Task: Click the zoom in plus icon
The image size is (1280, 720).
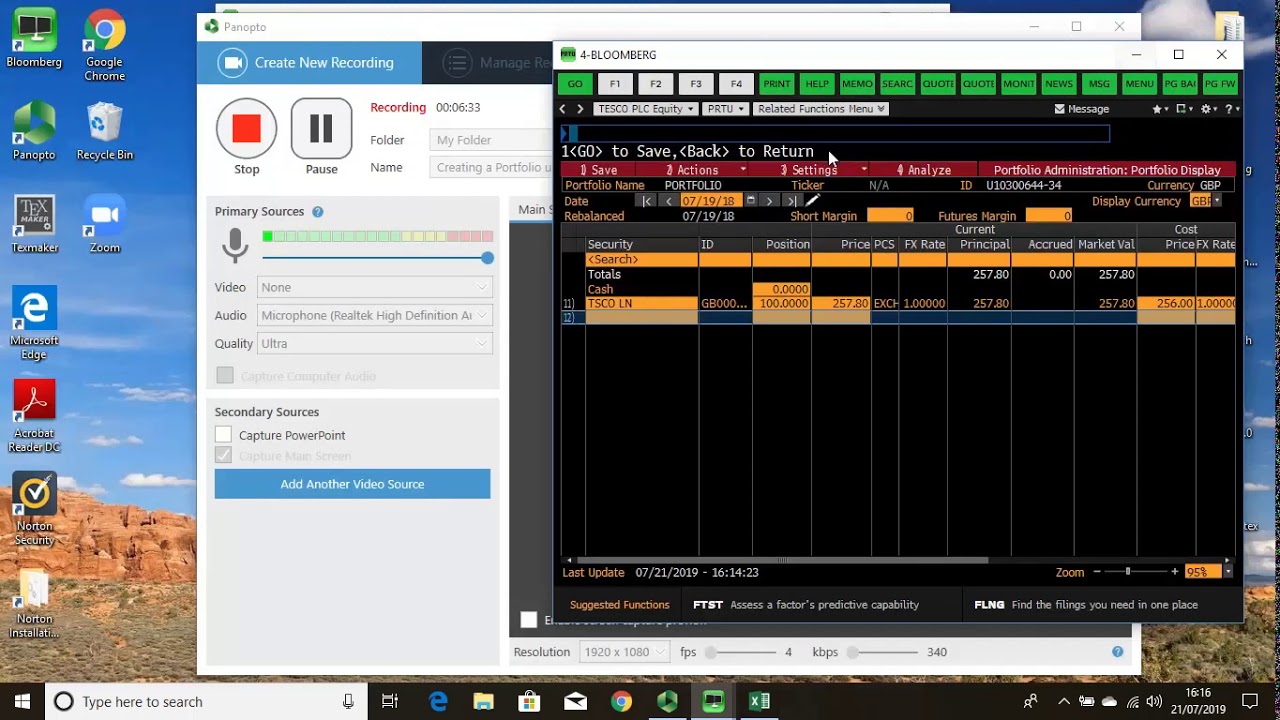Action: pyautogui.click(x=1175, y=572)
